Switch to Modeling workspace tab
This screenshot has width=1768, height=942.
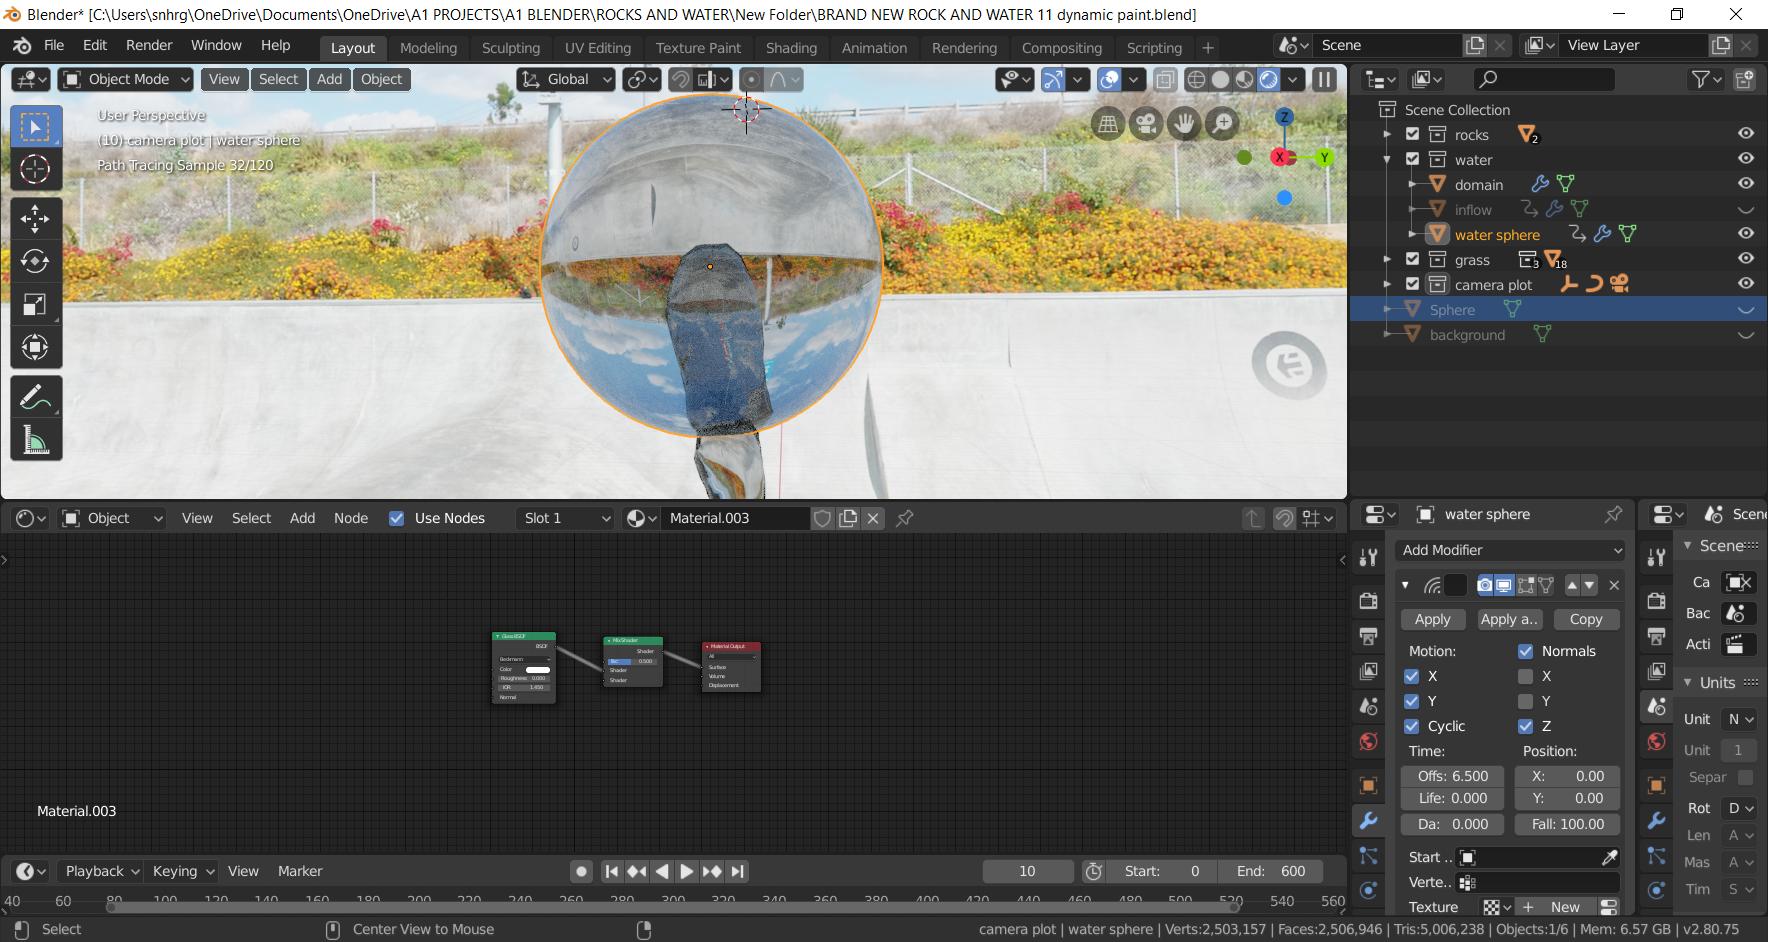[x=428, y=47]
